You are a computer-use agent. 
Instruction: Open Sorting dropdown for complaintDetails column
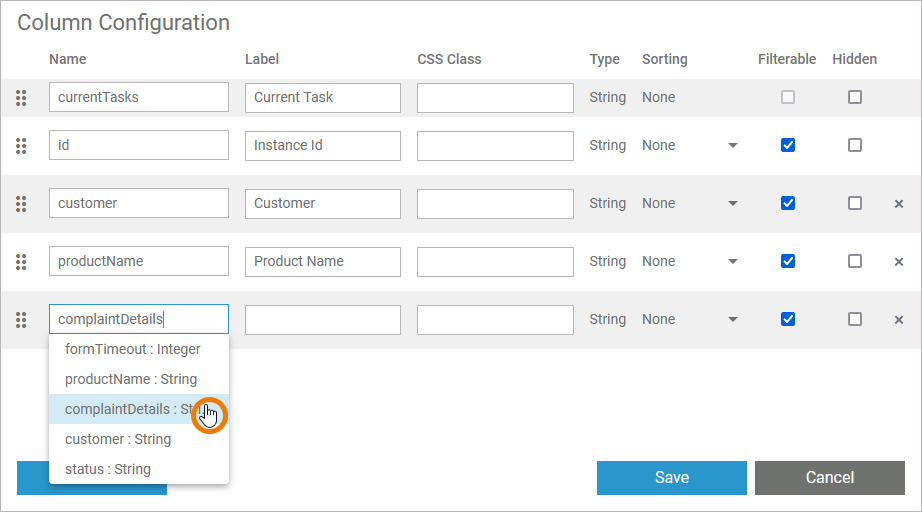point(732,320)
